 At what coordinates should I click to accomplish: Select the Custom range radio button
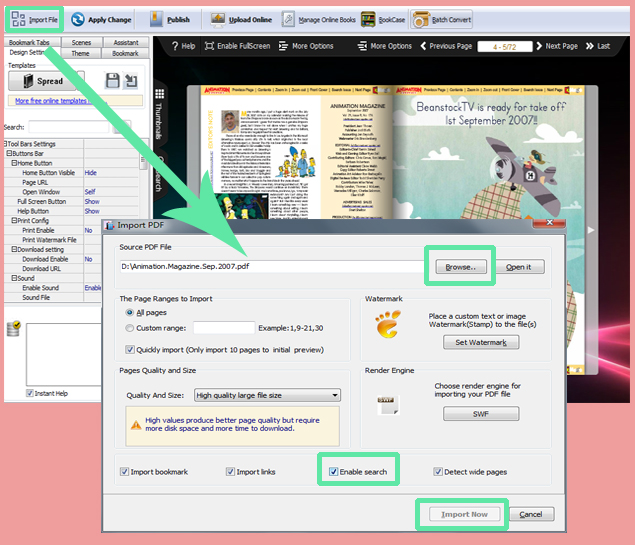coord(130,328)
